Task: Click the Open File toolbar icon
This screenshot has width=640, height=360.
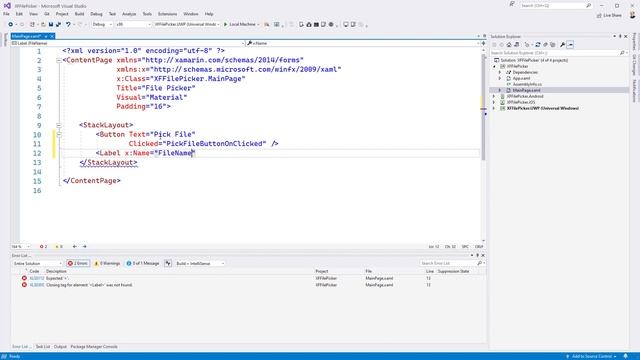Action: click(43, 24)
